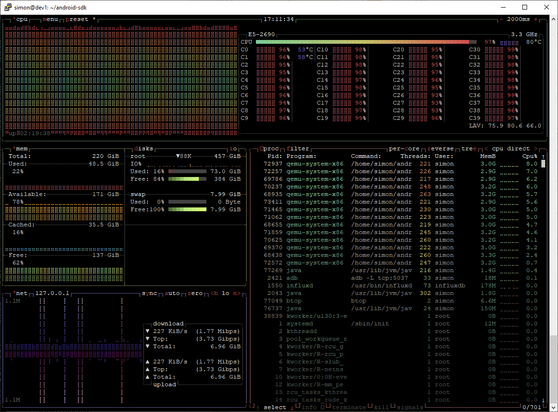This screenshot has height=412, width=558.
Task: Toggle per-core CPU usage in proc
Action: [404, 149]
